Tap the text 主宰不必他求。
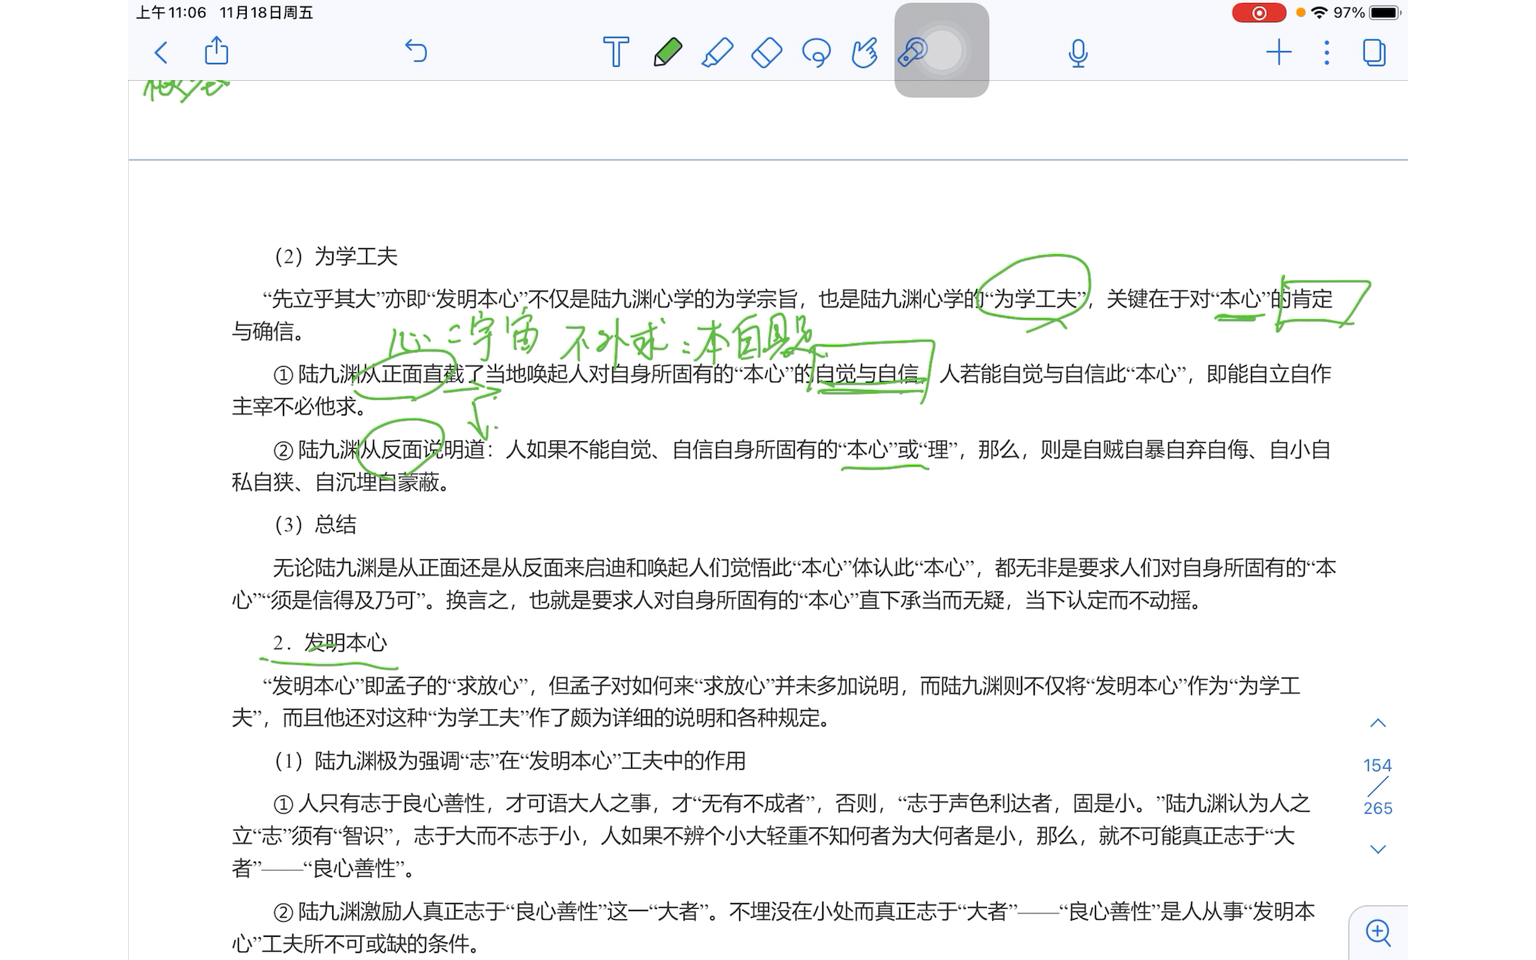This screenshot has width=1536, height=960. pyautogui.click(x=300, y=407)
